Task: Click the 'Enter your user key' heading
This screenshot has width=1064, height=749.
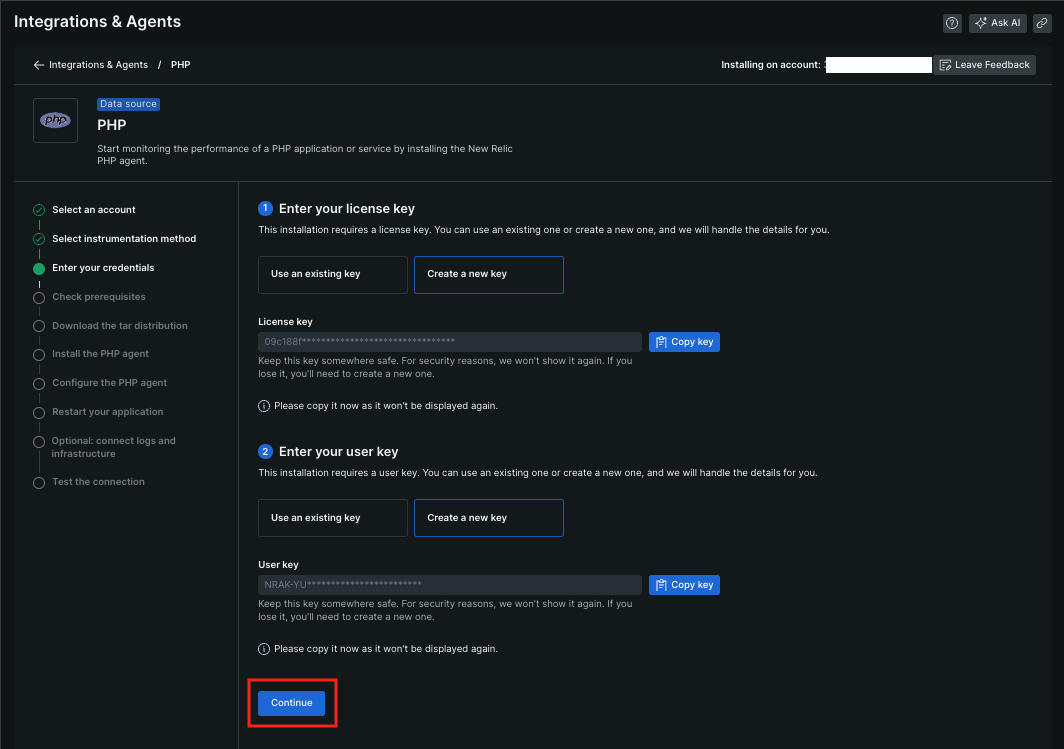Action: (x=339, y=452)
